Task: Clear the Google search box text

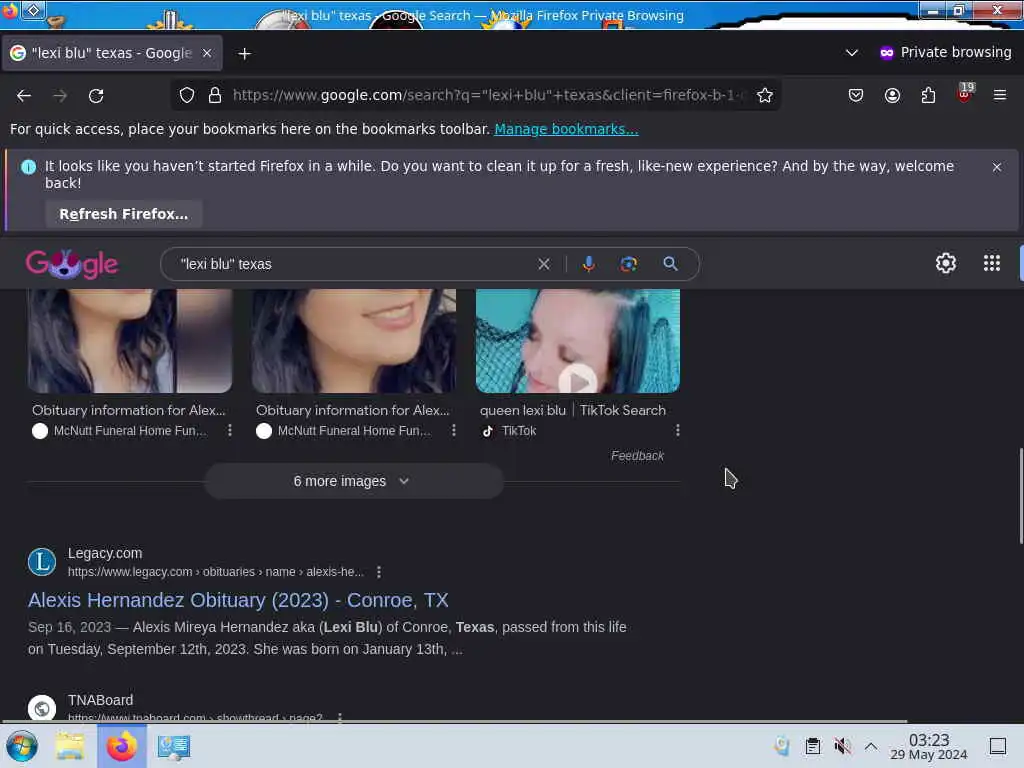Action: tap(543, 264)
